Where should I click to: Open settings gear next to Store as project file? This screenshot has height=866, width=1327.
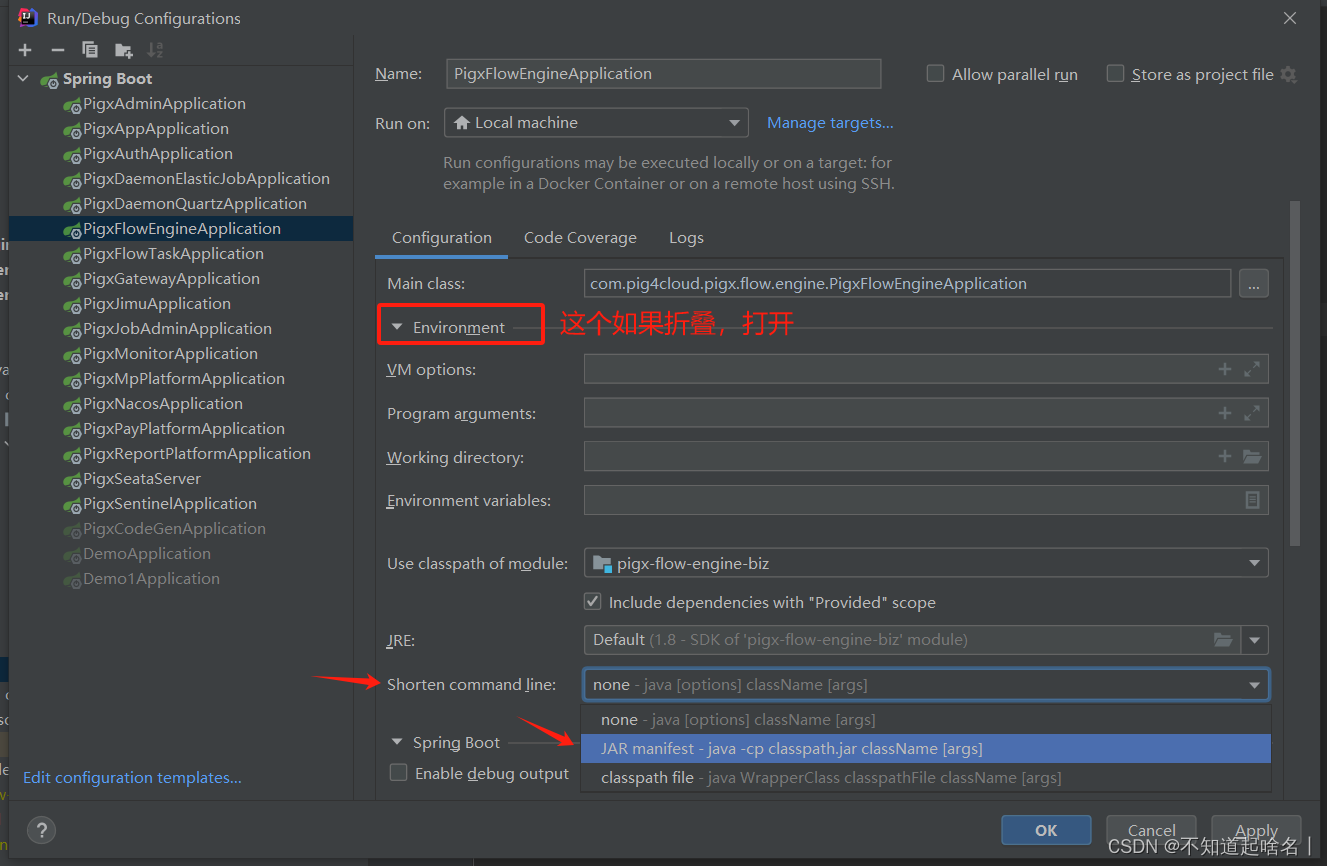(1288, 74)
